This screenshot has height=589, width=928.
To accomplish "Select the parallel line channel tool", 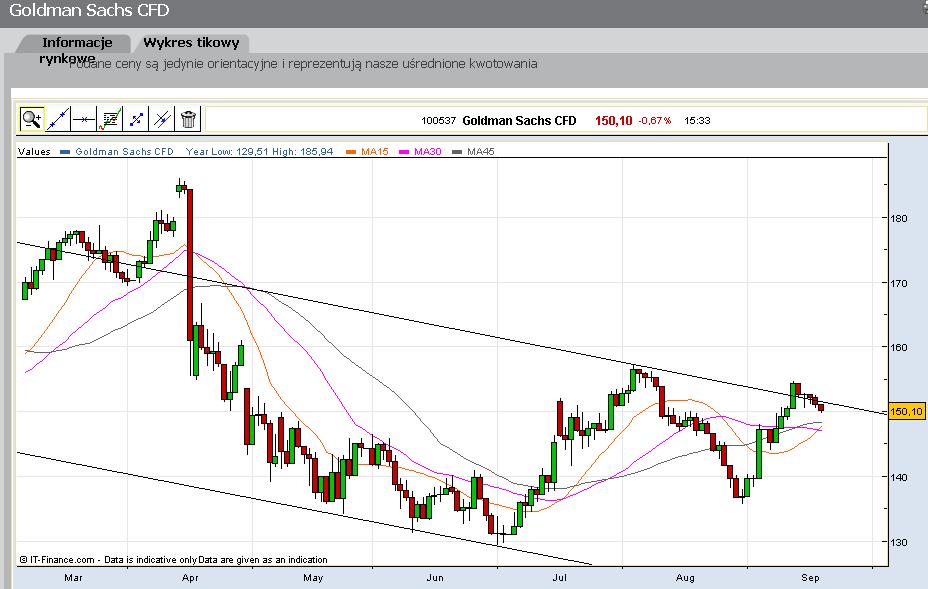I will [x=162, y=119].
